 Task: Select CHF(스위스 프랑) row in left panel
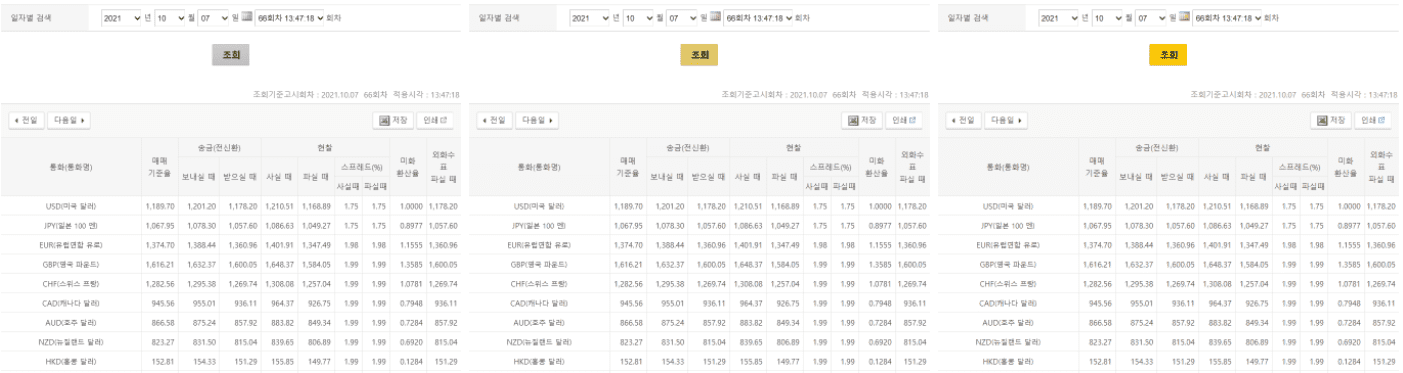click(x=230, y=284)
